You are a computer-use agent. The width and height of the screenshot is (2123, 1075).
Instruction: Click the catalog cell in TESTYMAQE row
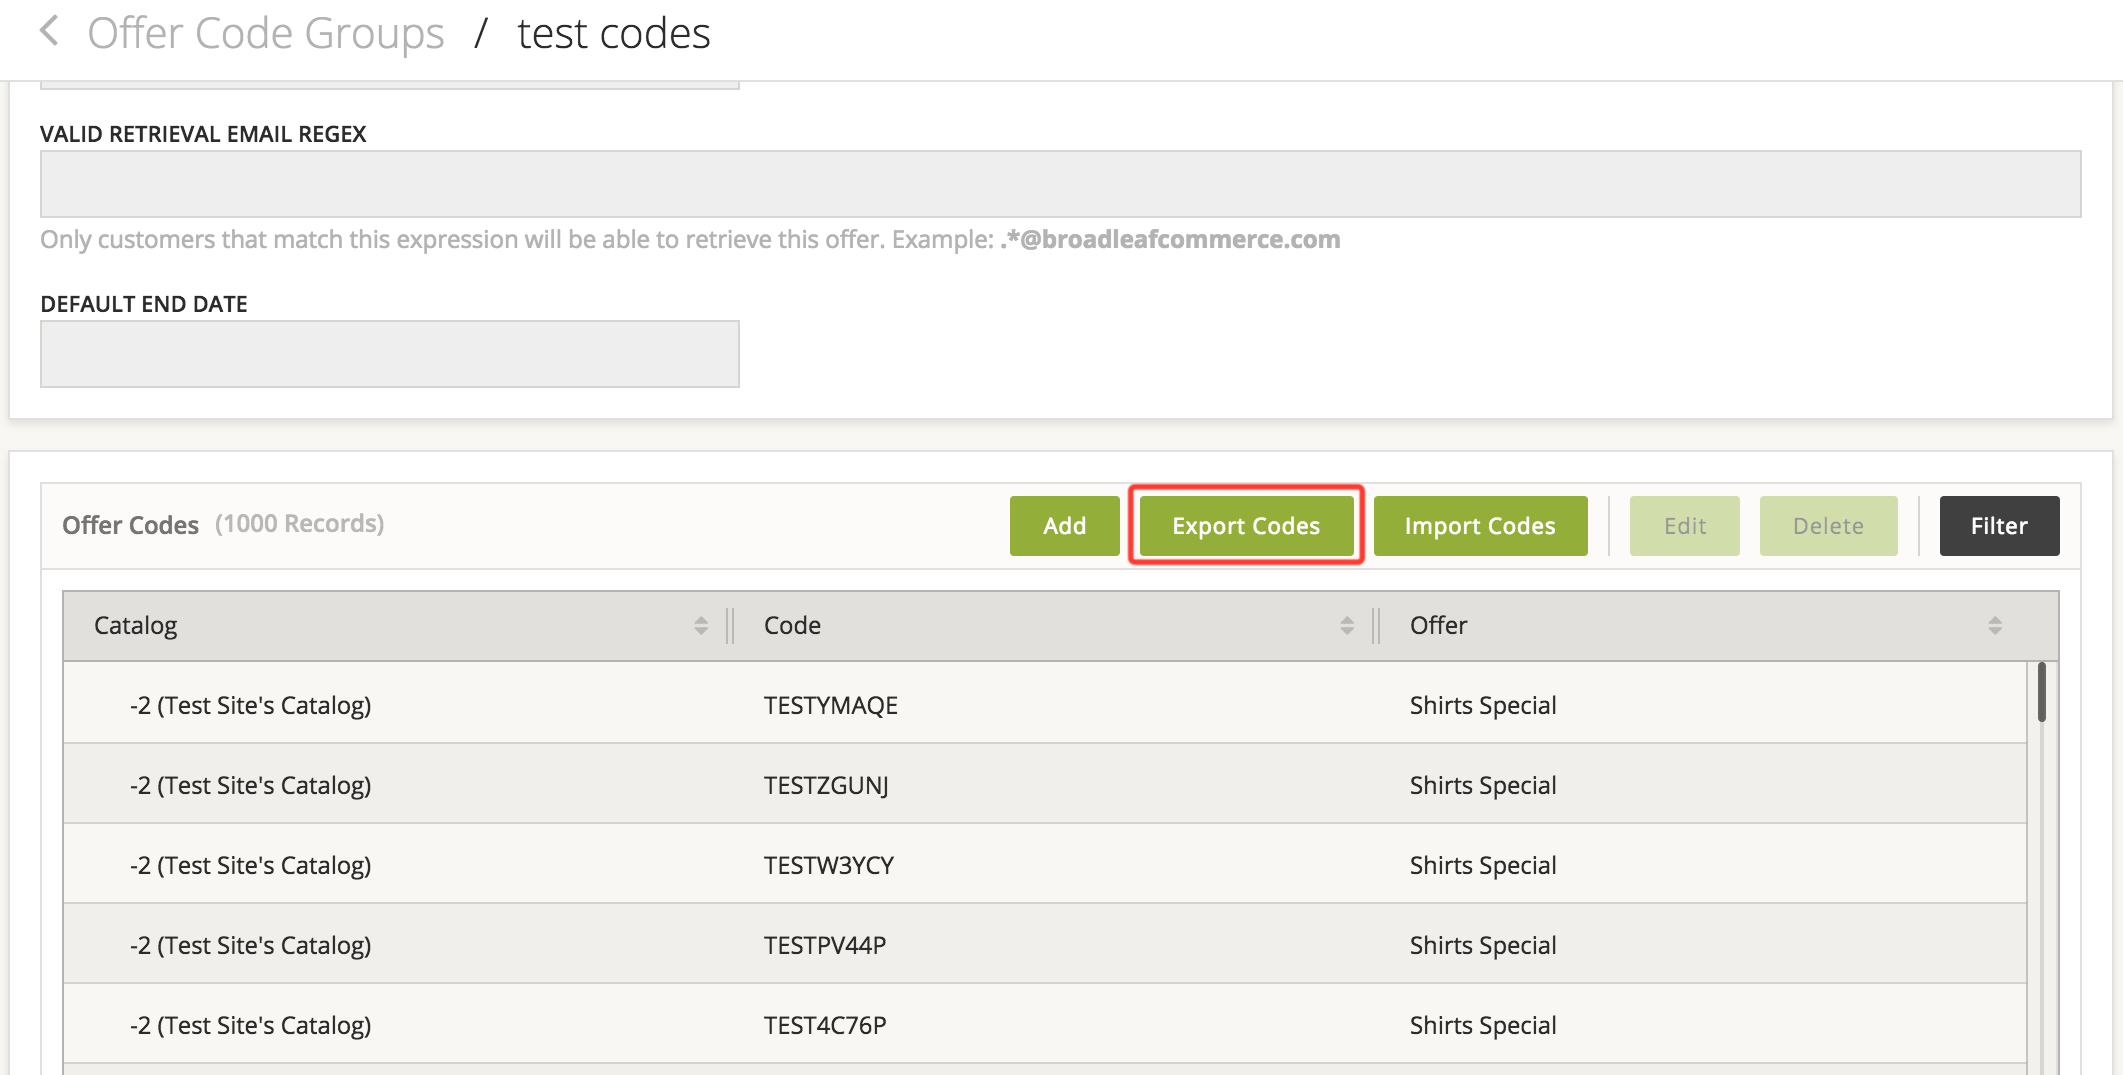point(250,705)
